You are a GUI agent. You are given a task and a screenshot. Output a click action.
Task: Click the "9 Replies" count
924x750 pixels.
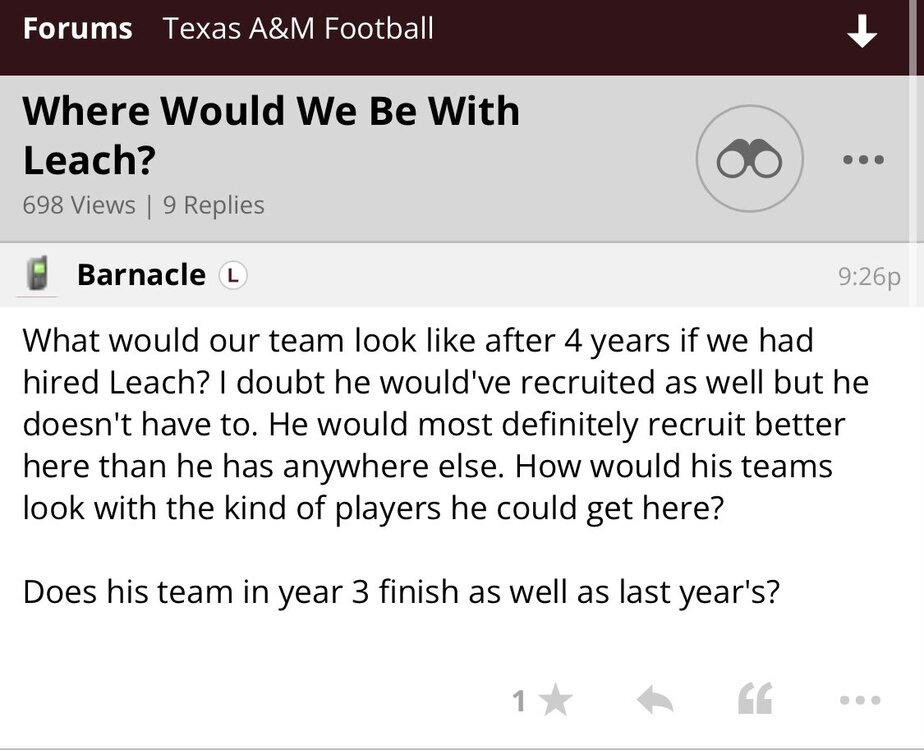211,205
